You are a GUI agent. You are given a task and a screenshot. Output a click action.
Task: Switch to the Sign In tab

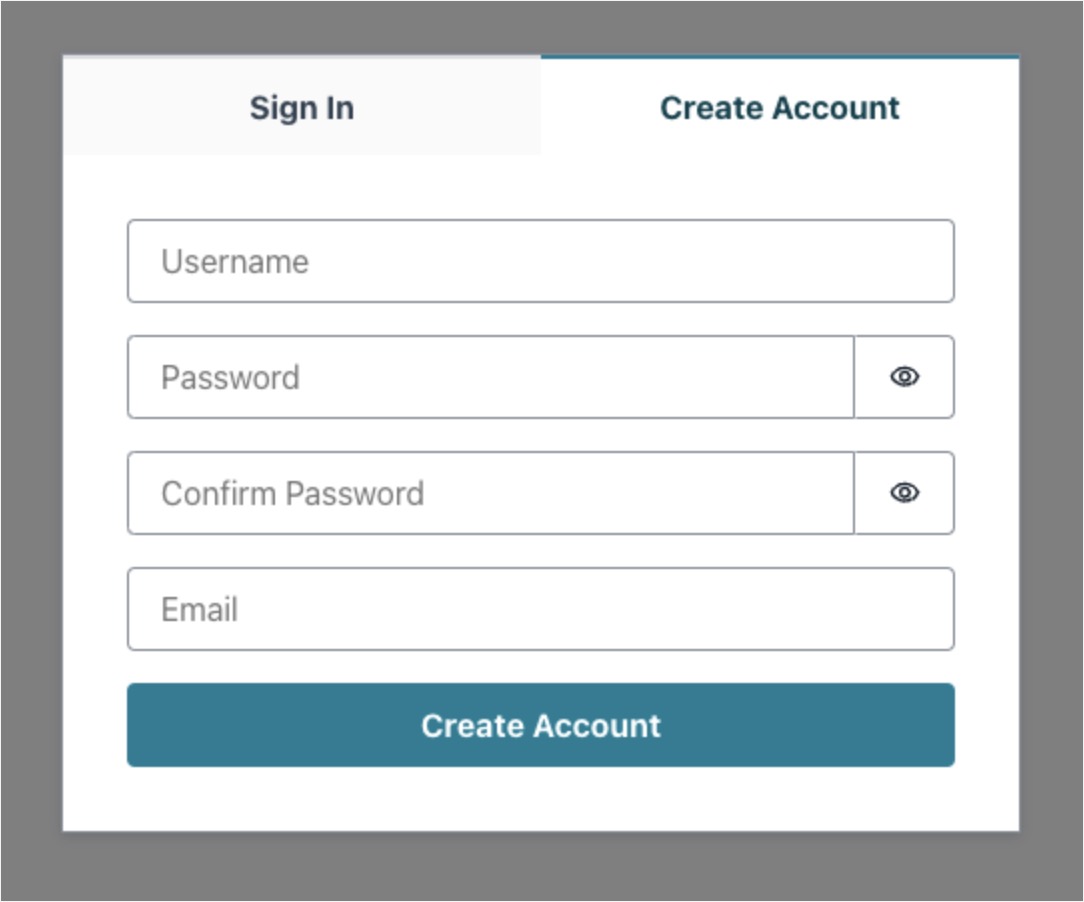(301, 107)
